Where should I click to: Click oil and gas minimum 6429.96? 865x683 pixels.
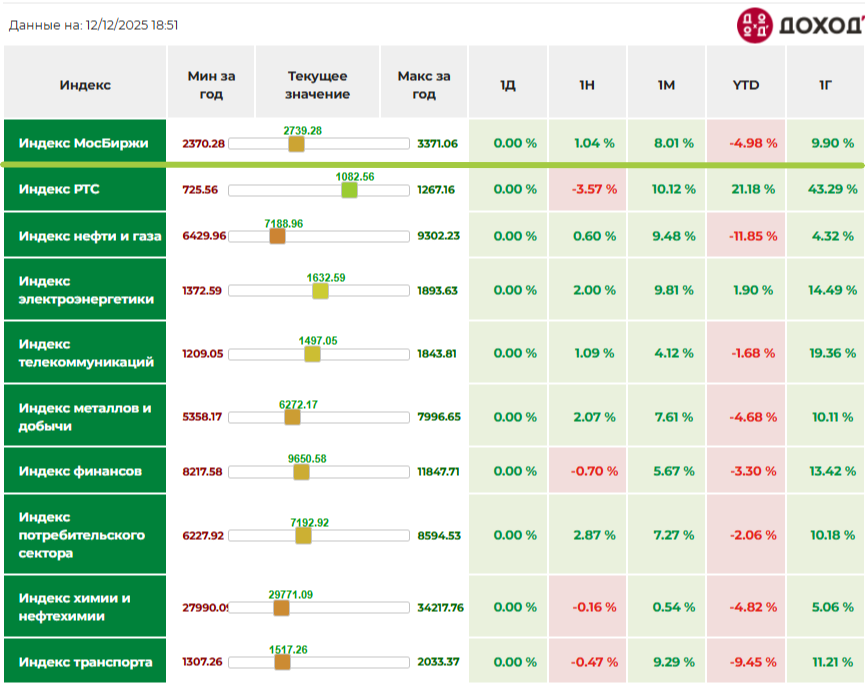coord(204,236)
